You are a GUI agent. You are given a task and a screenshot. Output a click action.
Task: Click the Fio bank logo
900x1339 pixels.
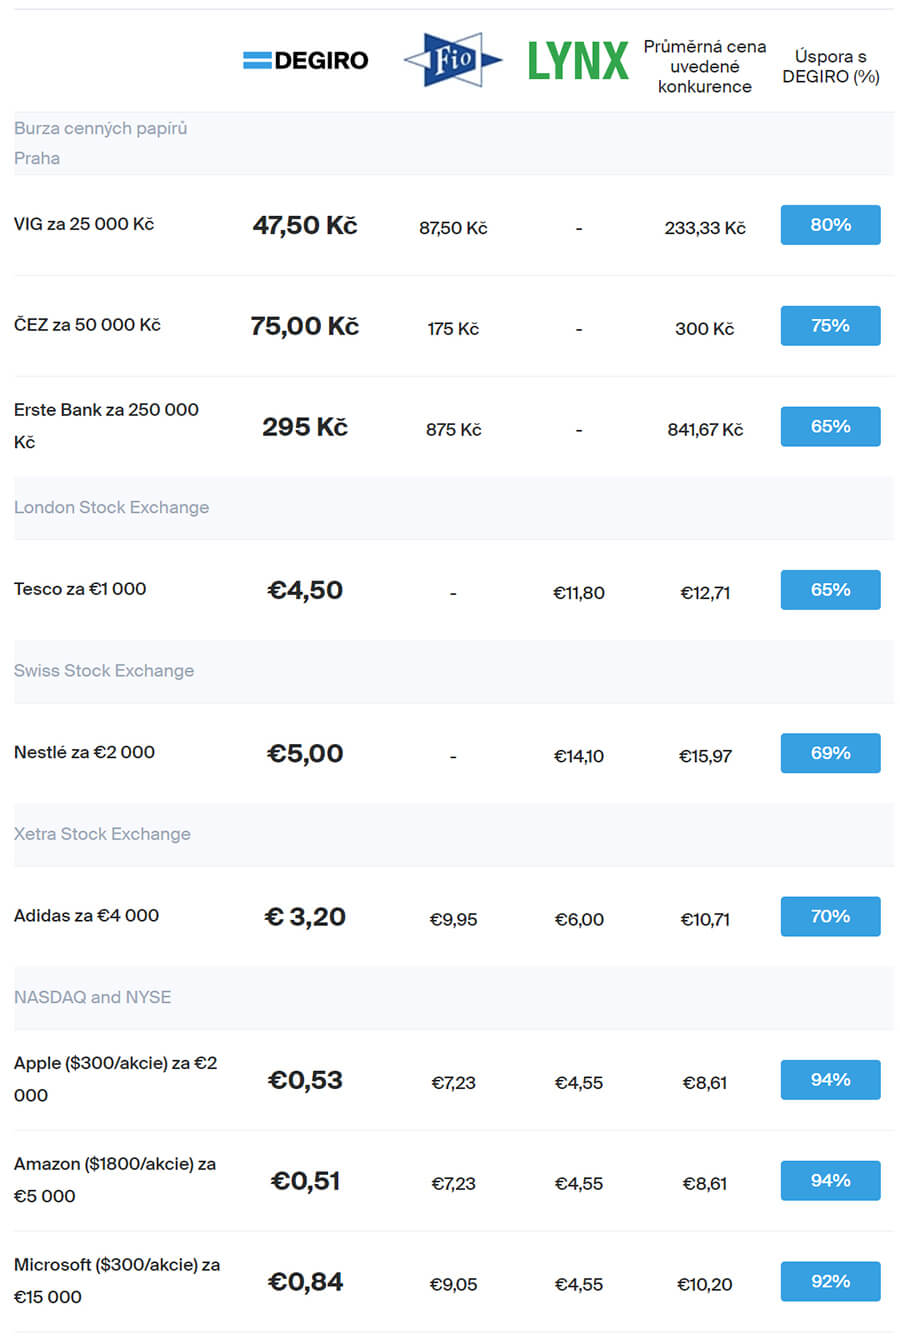pyautogui.click(x=453, y=60)
